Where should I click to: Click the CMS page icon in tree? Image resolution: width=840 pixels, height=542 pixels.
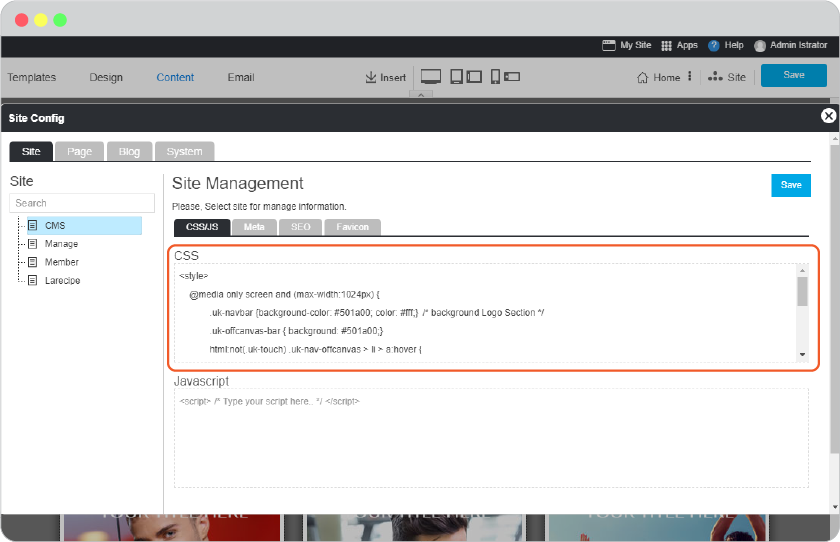coord(33,225)
